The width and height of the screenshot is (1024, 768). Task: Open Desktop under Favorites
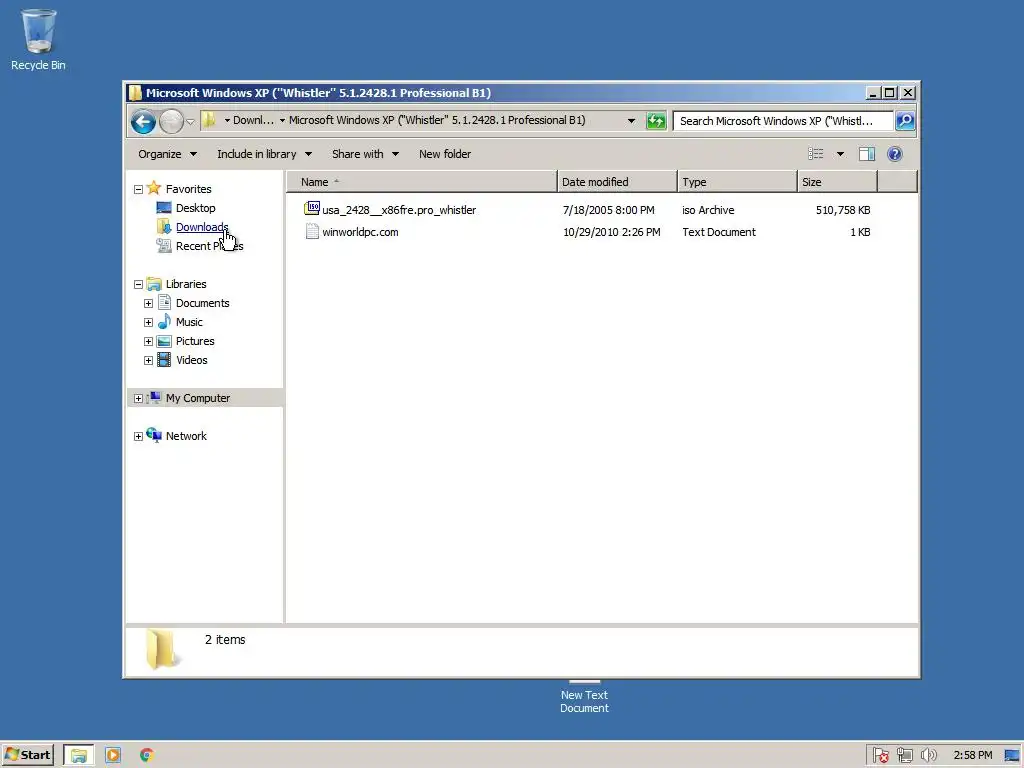pyautogui.click(x=195, y=208)
